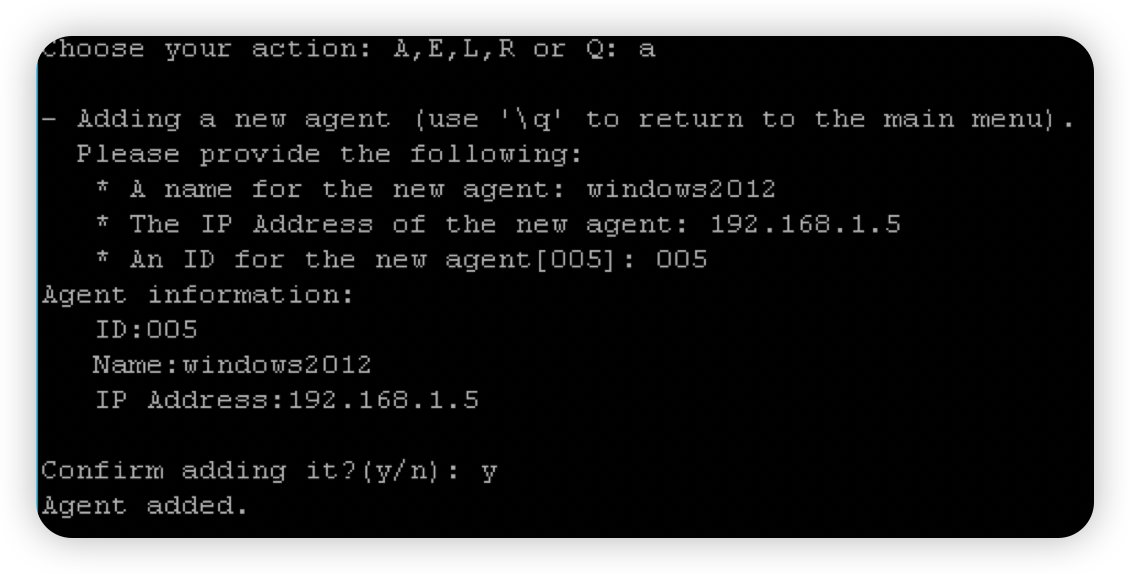The height and width of the screenshot is (574, 1130).
Task: Click the entered agent ID 005 value
Action: click(x=682, y=259)
